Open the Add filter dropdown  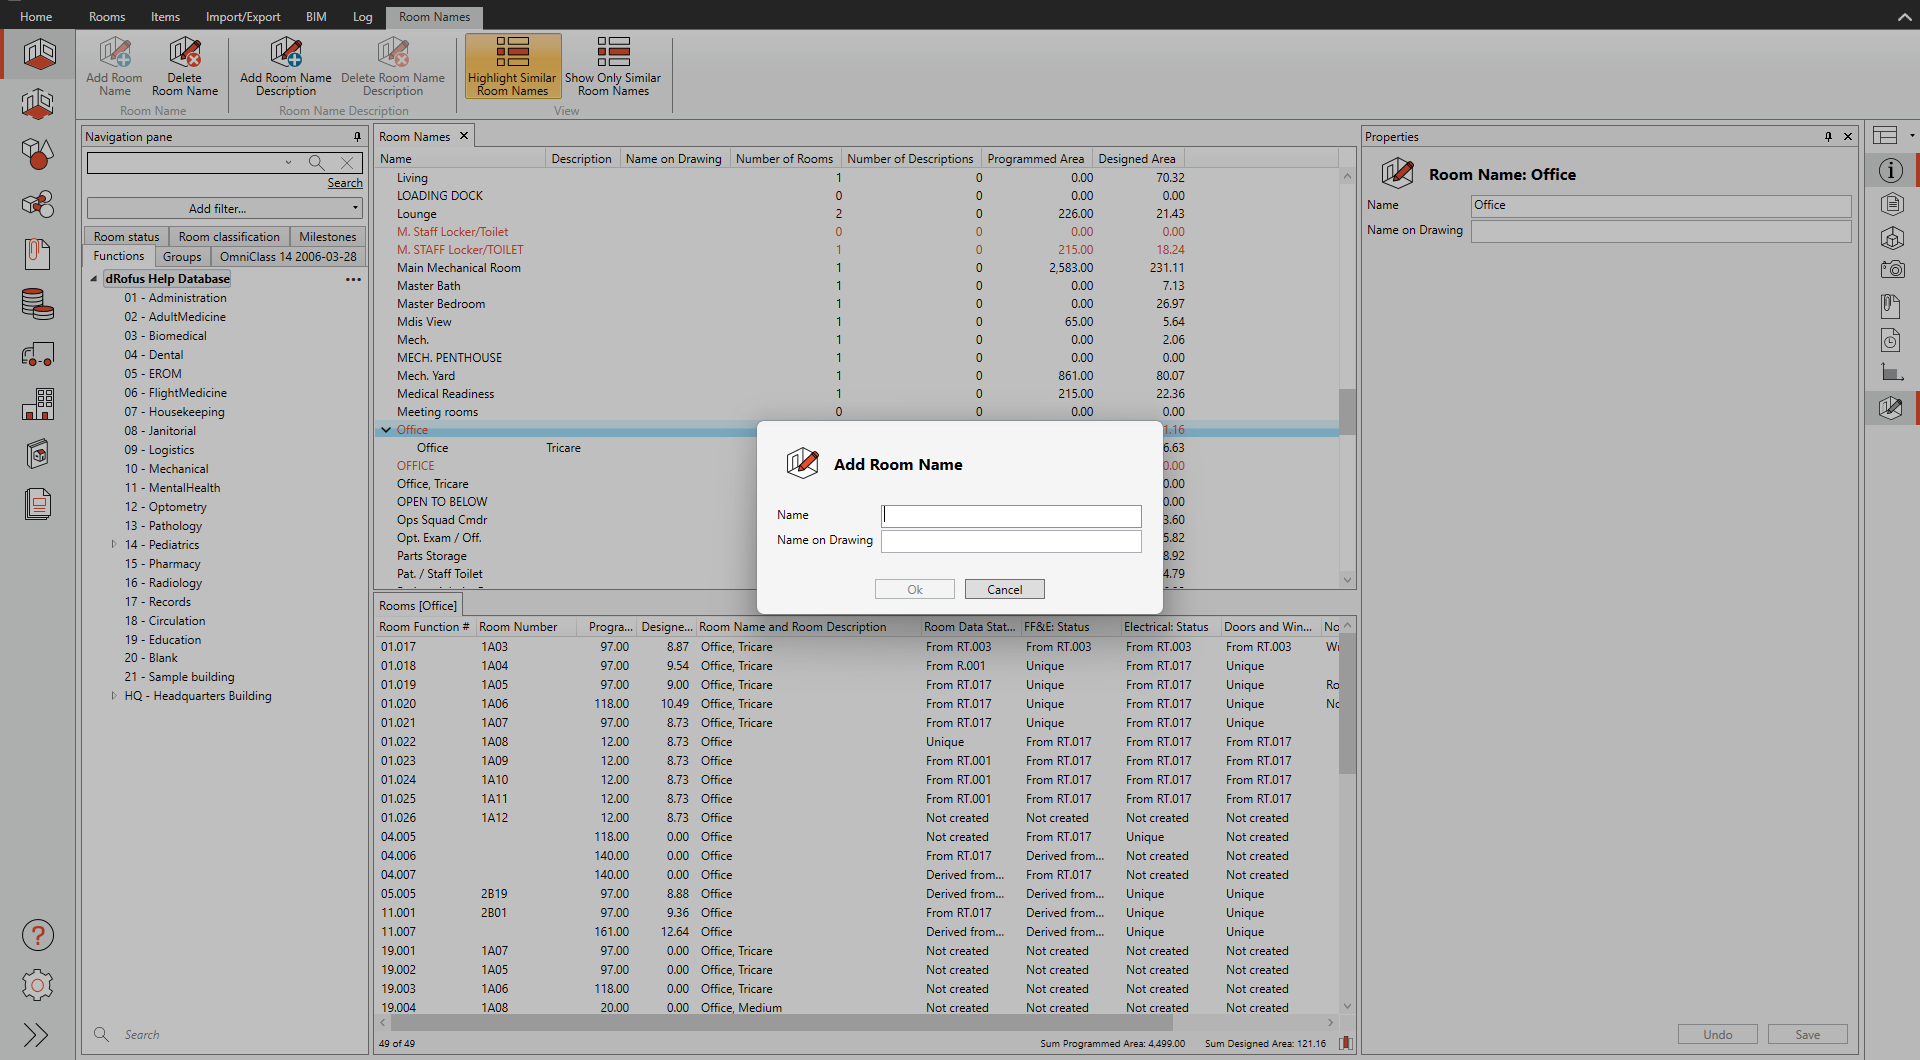(x=224, y=208)
